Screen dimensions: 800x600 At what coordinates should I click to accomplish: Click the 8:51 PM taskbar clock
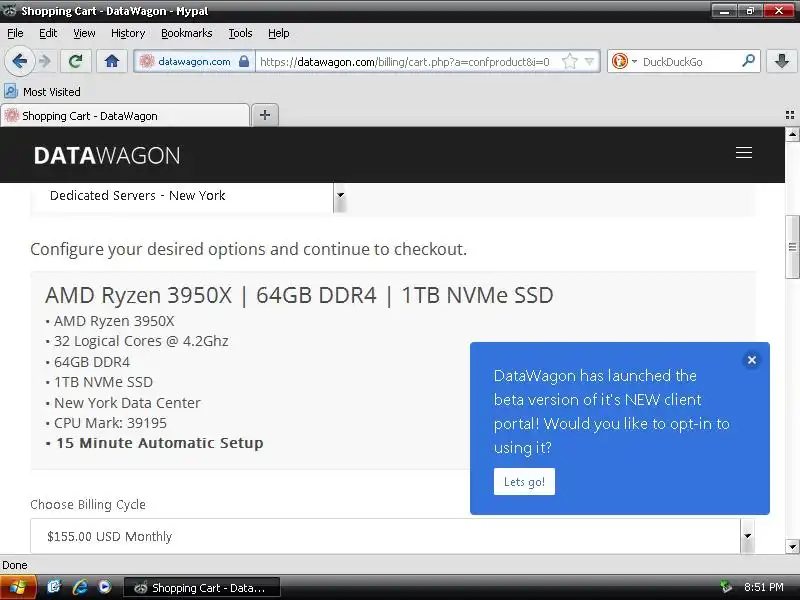[x=763, y=587]
